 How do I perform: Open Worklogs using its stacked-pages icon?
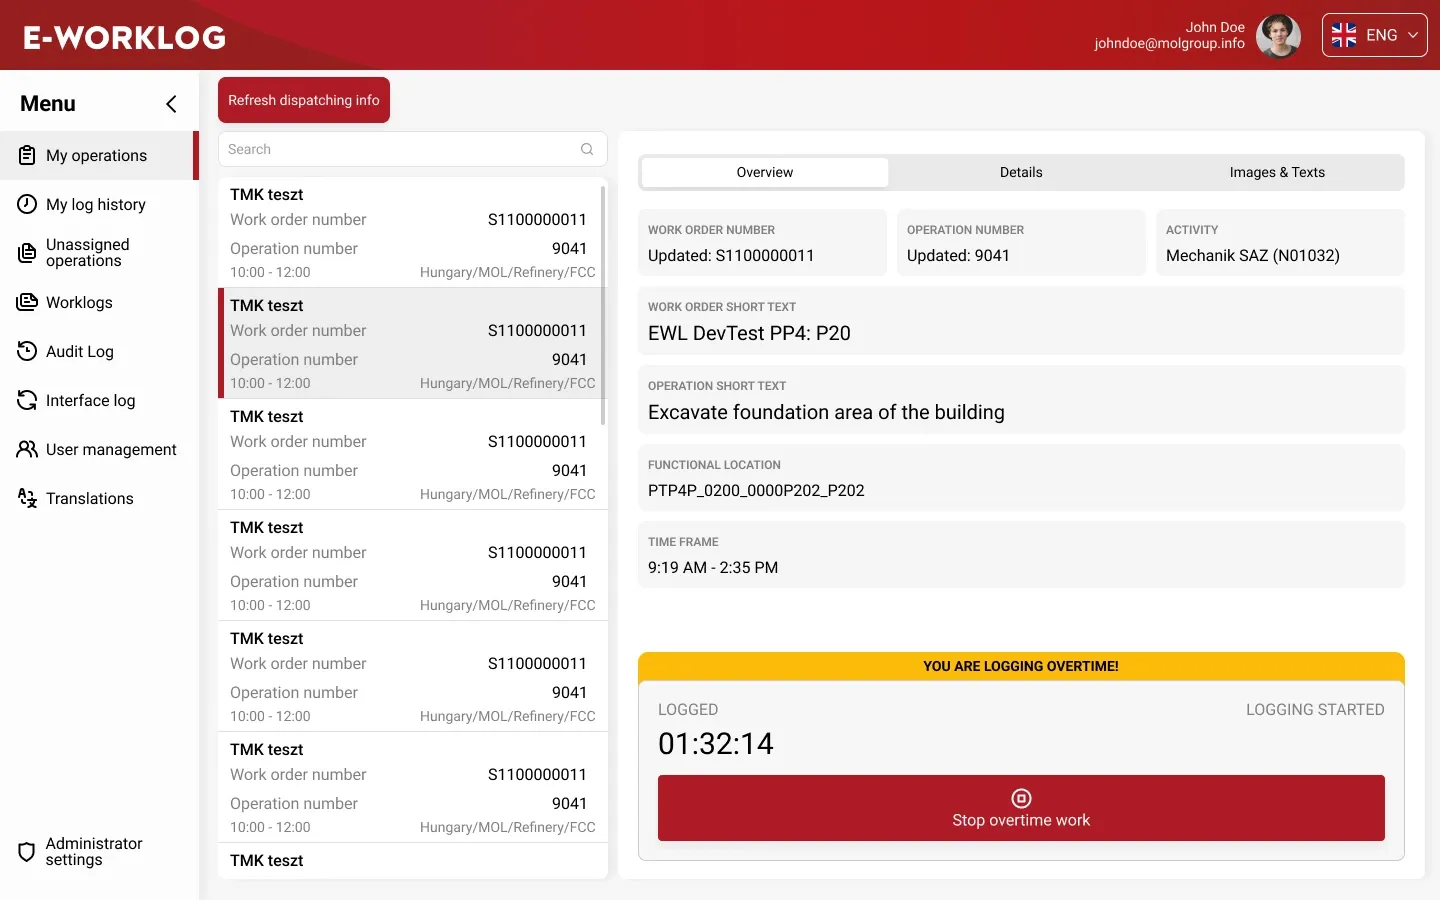[x=27, y=302]
